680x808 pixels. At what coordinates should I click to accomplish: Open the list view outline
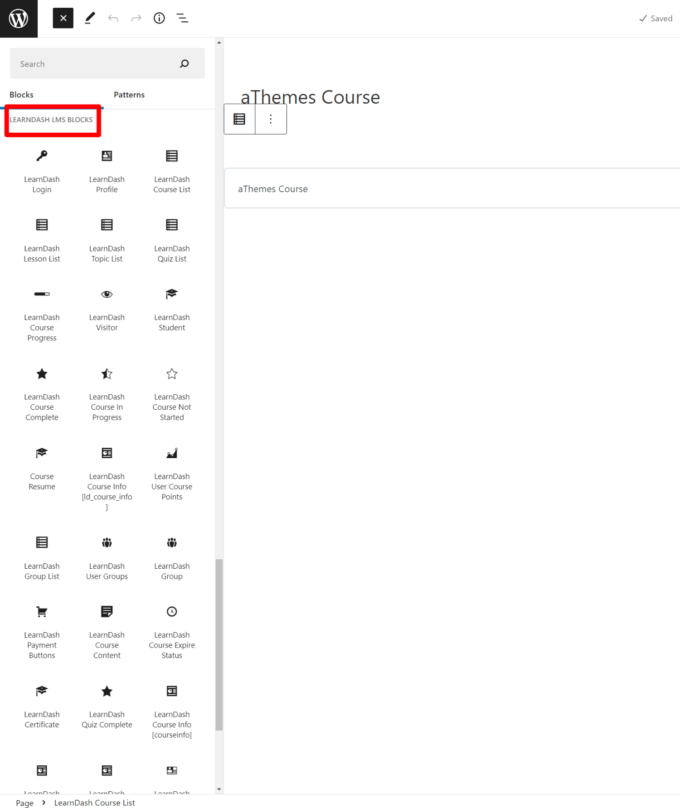[182, 19]
